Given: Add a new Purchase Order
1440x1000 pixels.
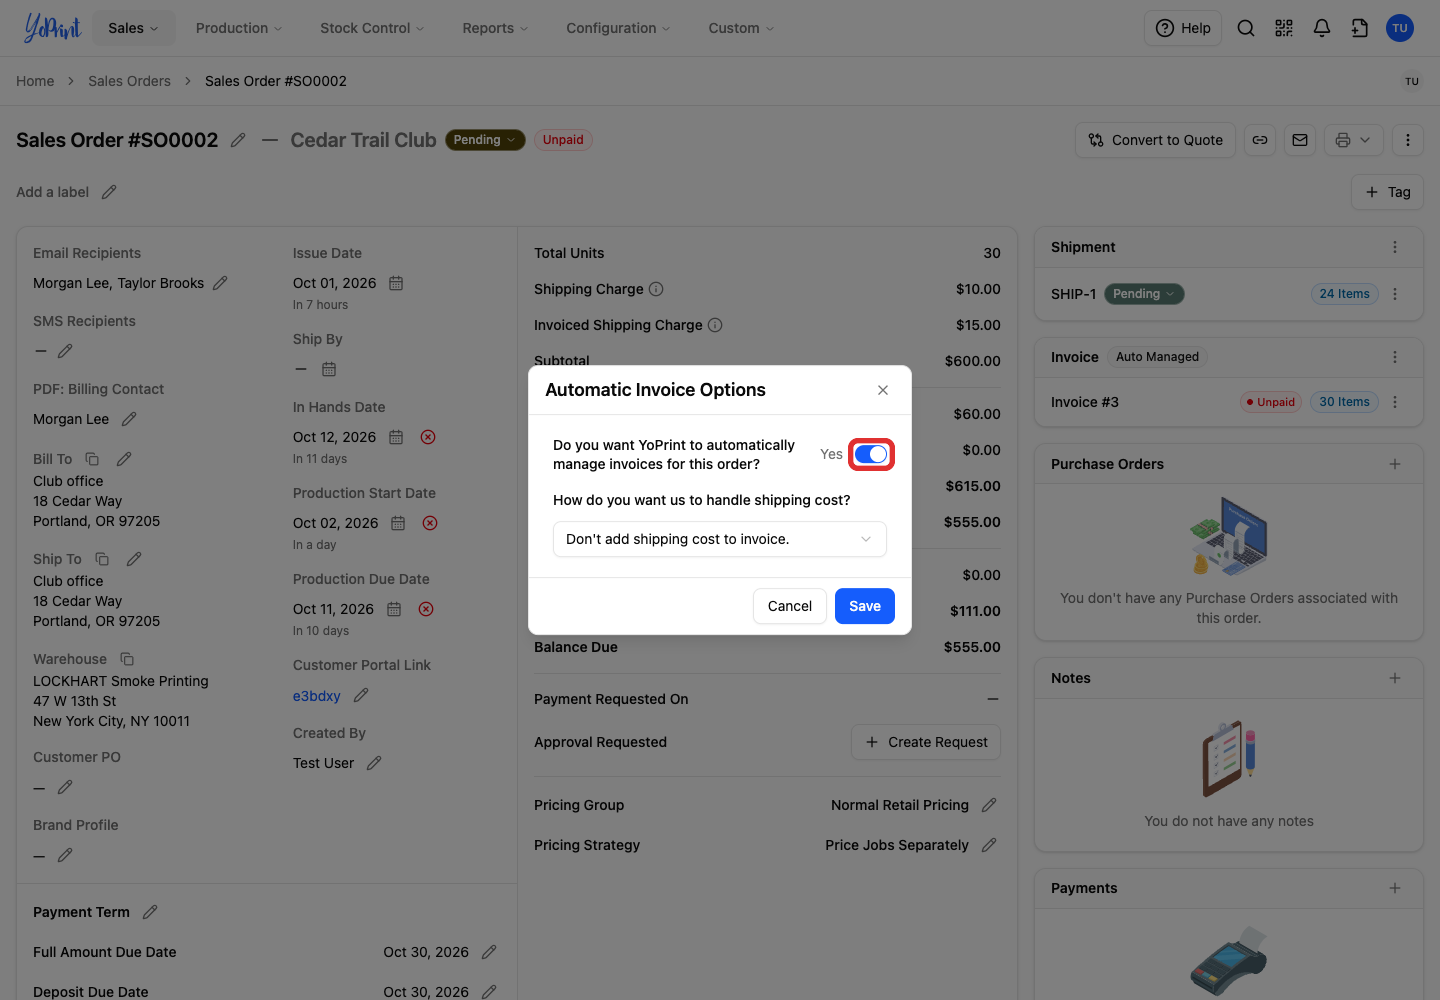Looking at the screenshot, I should tap(1395, 464).
